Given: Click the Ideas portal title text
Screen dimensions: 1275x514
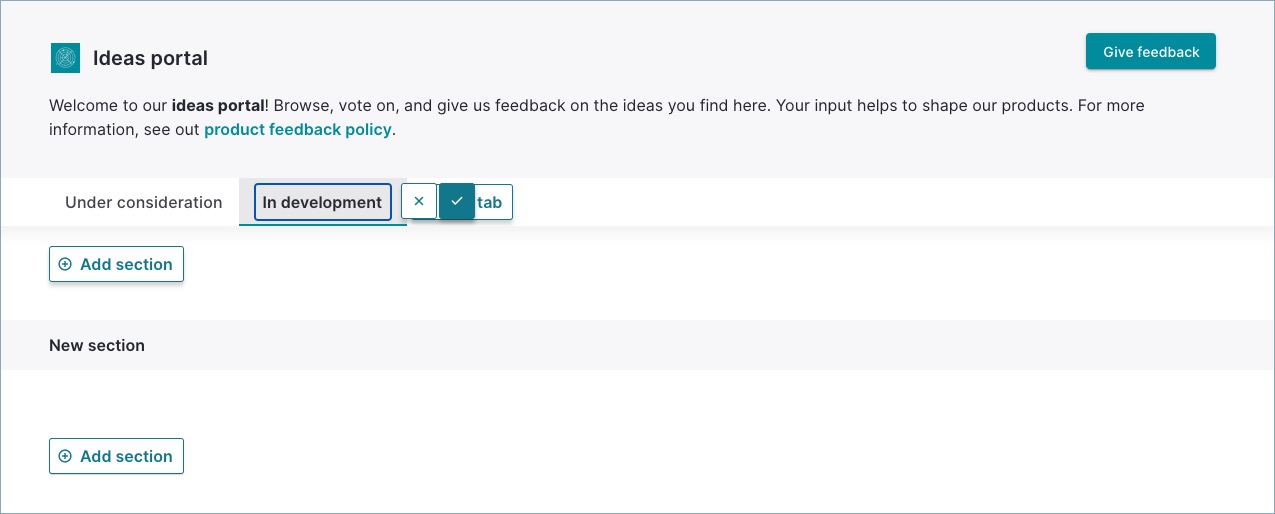Looking at the screenshot, I should pos(150,58).
